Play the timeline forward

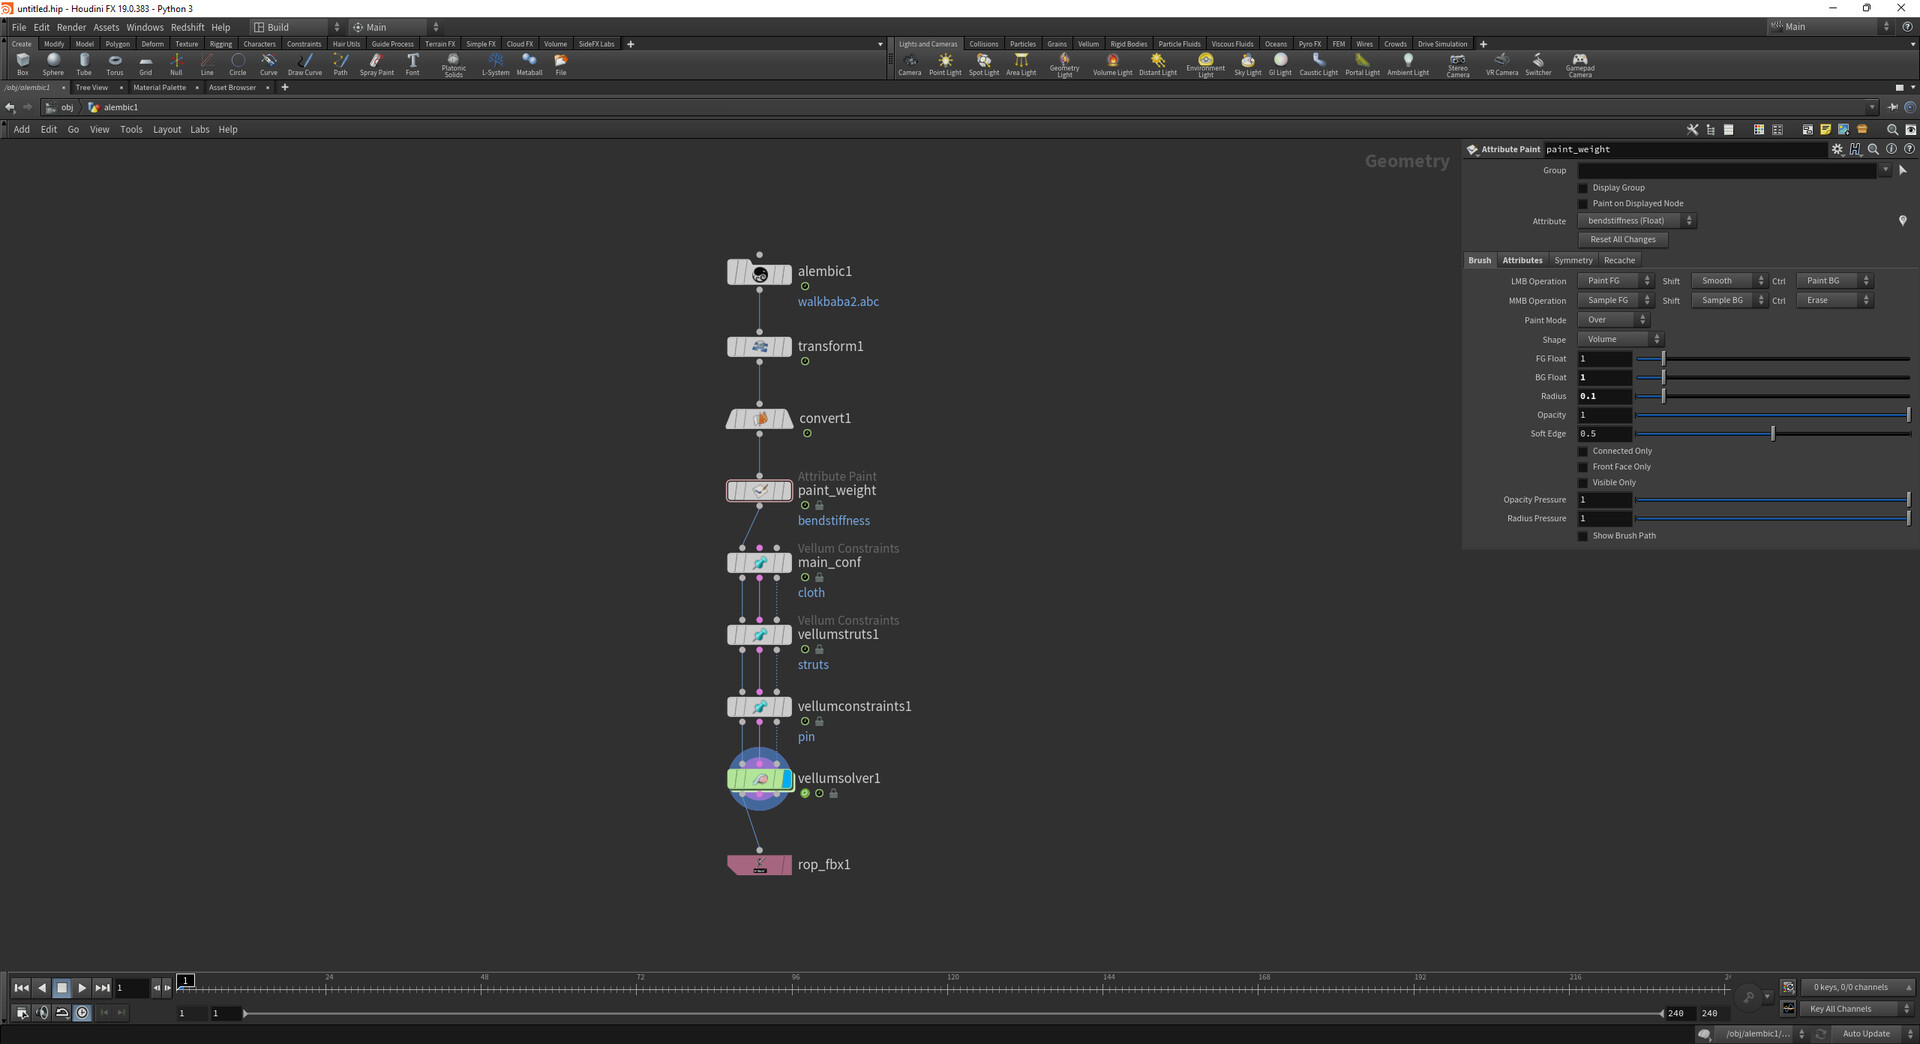(x=82, y=988)
